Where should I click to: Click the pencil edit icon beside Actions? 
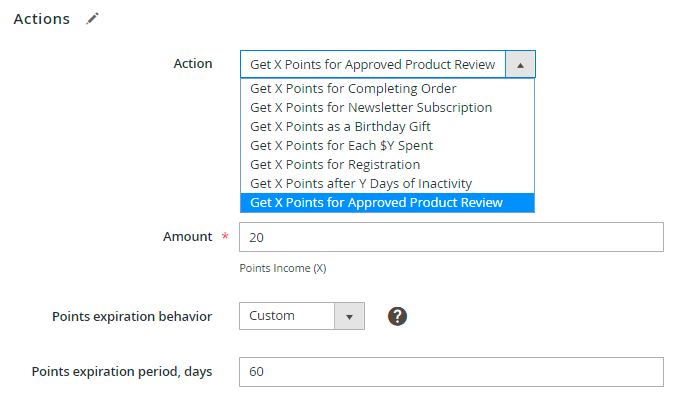(x=93, y=19)
